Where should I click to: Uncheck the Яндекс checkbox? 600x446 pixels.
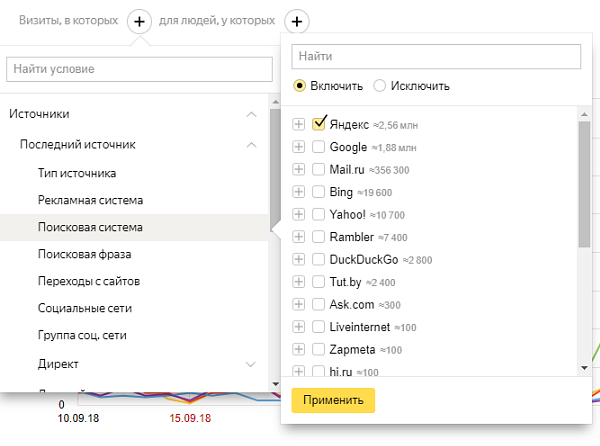[x=318, y=124]
